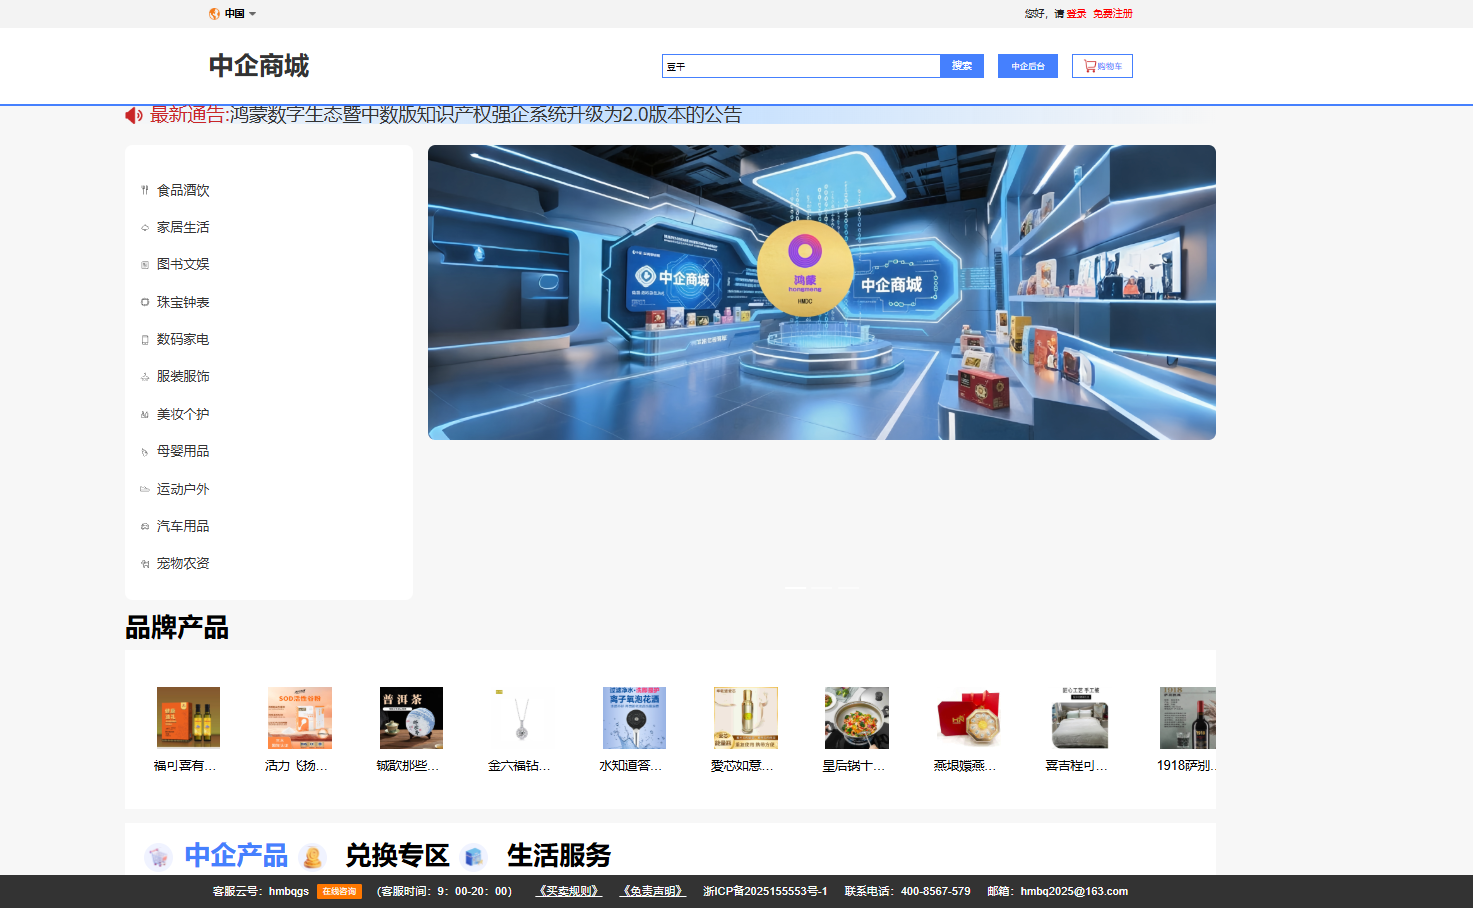Select the 母婴用品 category icon
Viewport: 1473px width, 908px height.
(144, 451)
